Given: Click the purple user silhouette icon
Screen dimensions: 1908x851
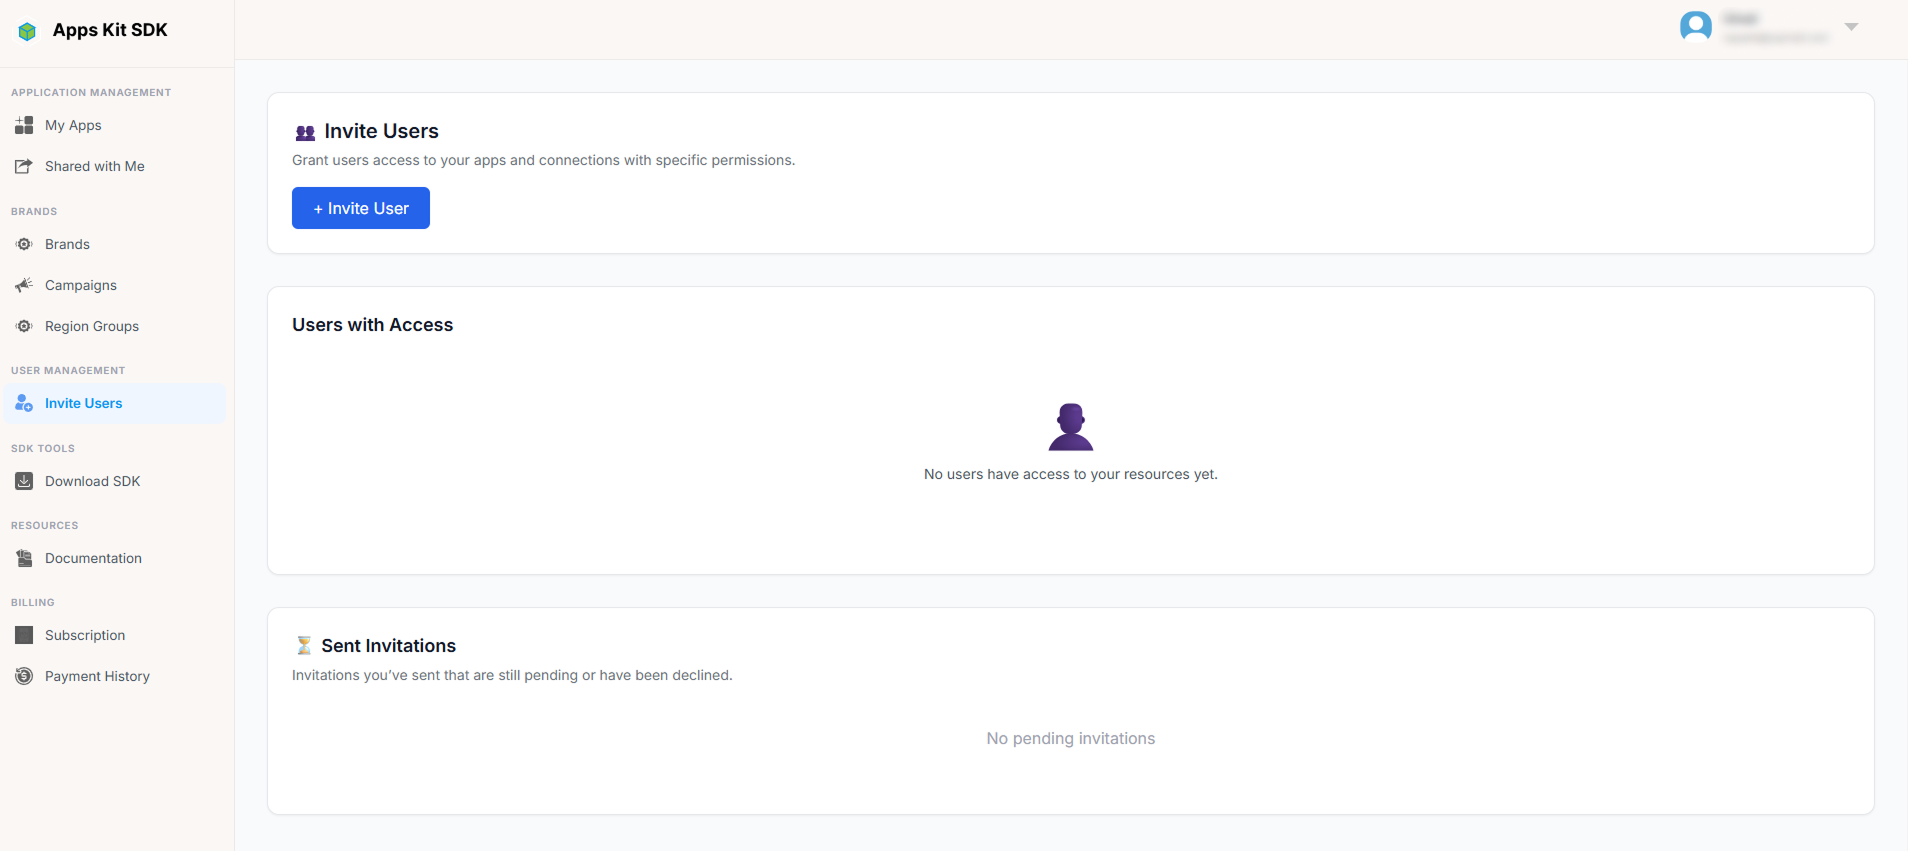Looking at the screenshot, I should [x=1071, y=427].
